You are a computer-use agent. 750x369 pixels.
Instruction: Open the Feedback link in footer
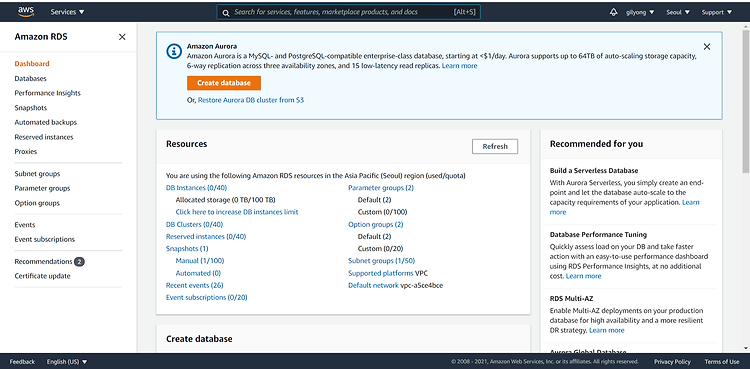[x=22, y=362]
